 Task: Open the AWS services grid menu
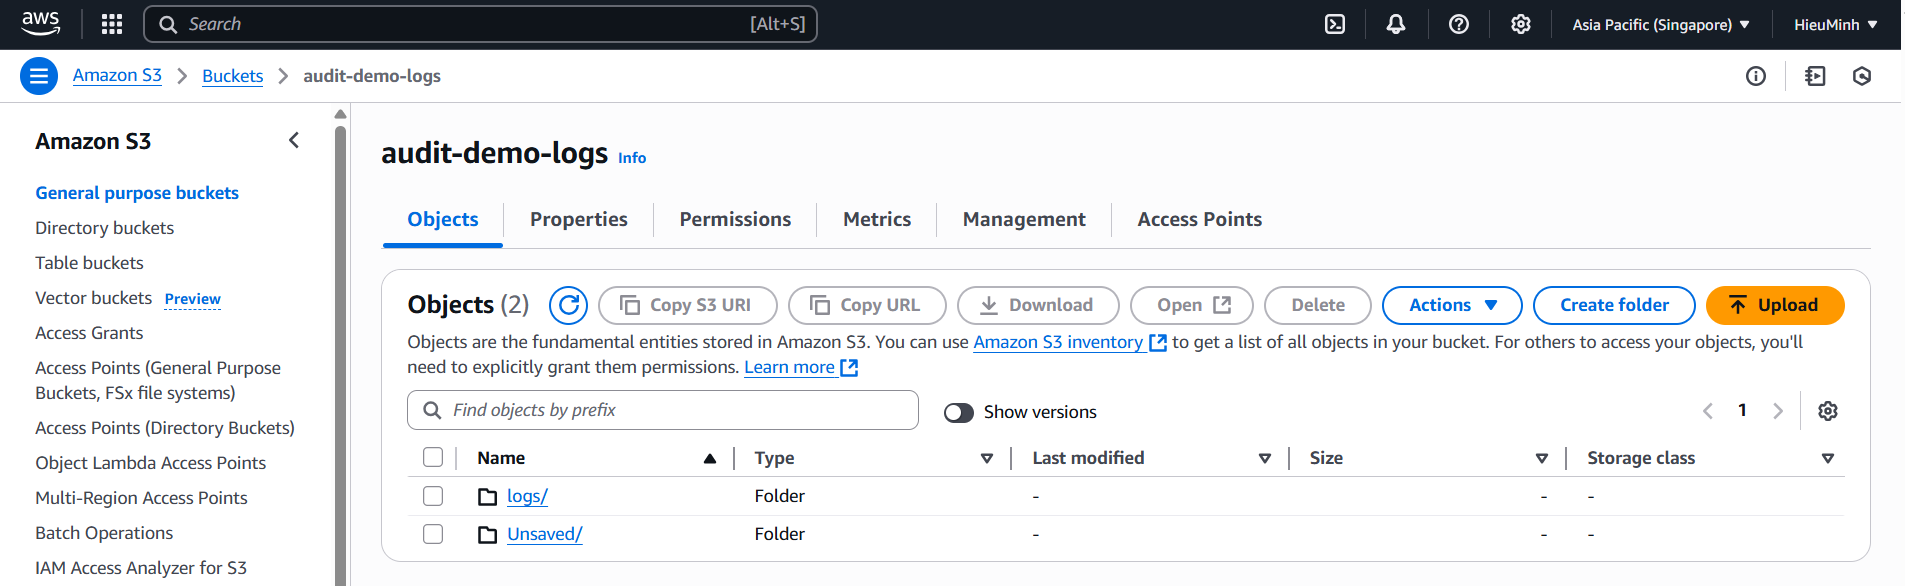pos(112,24)
